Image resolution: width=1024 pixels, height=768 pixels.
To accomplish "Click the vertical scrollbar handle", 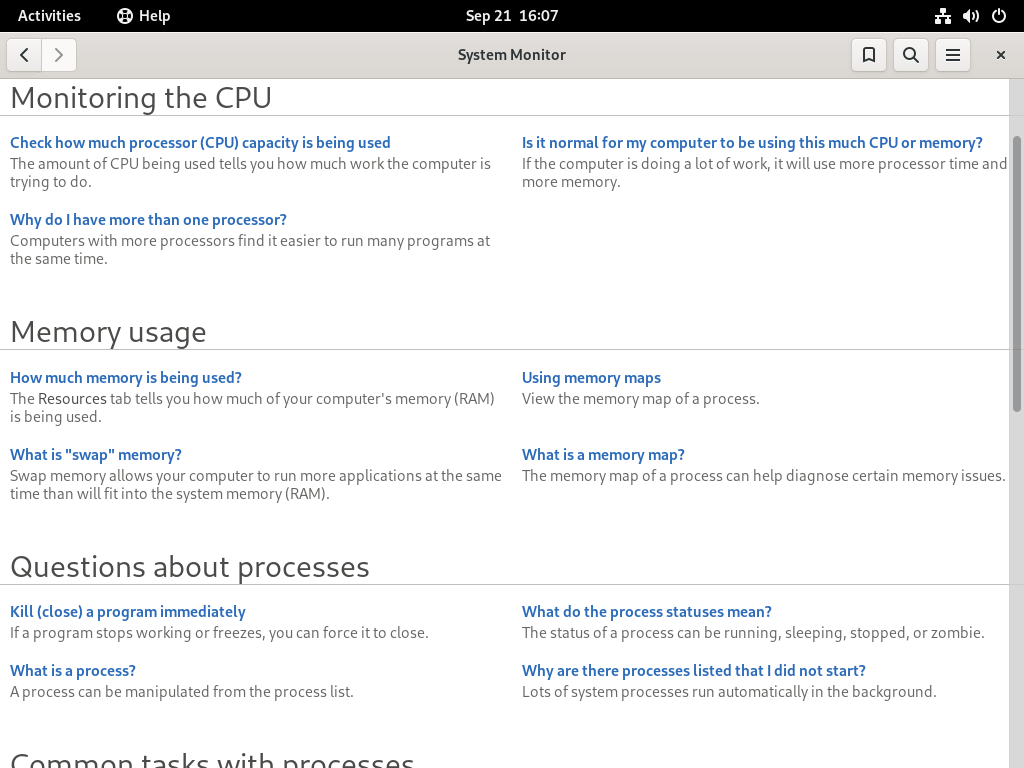I will [1016, 274].
